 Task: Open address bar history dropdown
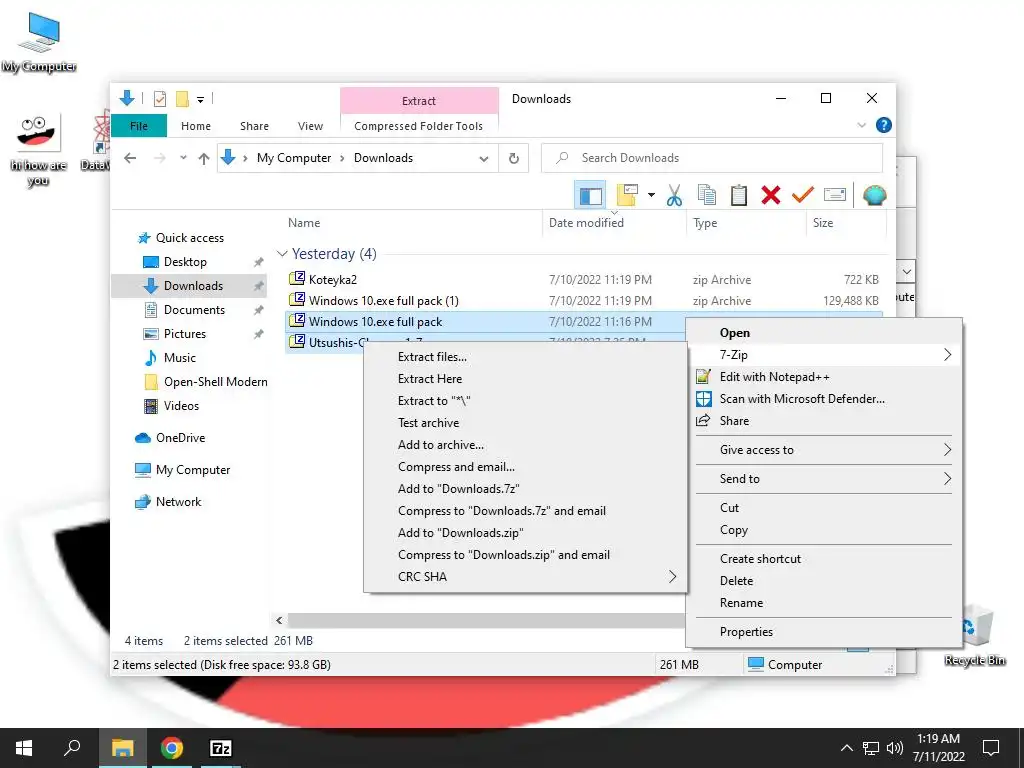pos(483,158)
